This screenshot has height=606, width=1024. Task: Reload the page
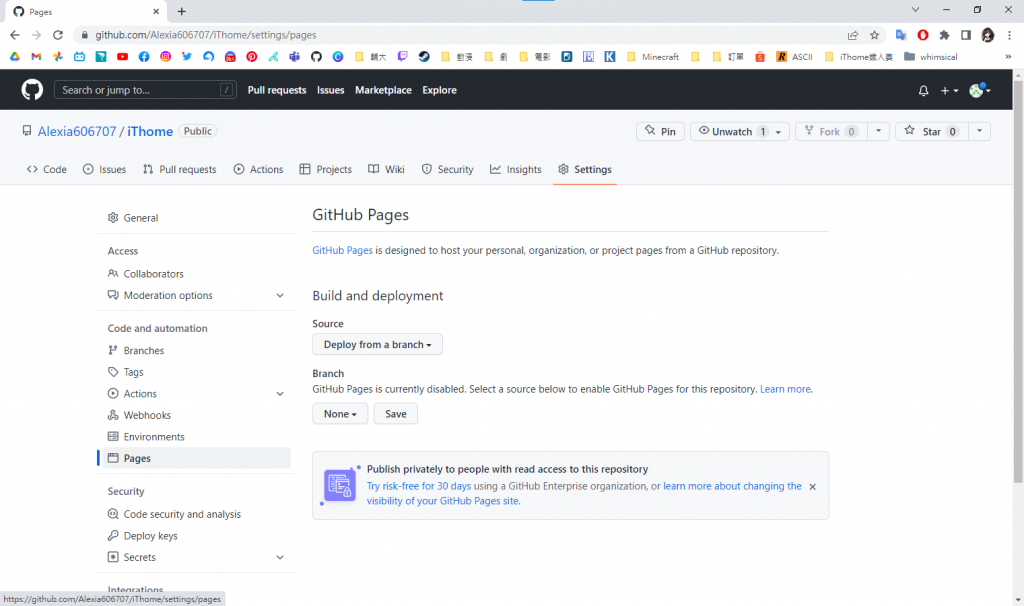[x=57, y=35]
